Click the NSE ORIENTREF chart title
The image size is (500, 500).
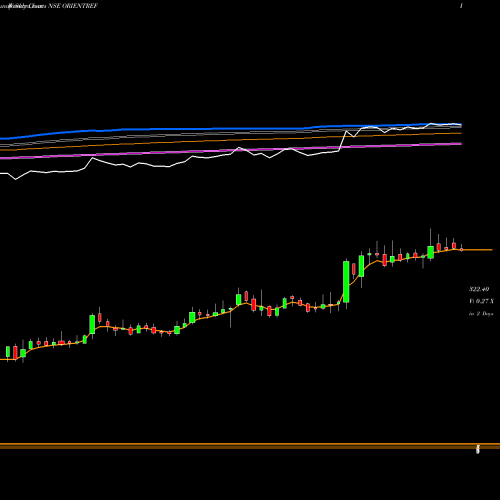pyautogui.click(x=73, y=6)
